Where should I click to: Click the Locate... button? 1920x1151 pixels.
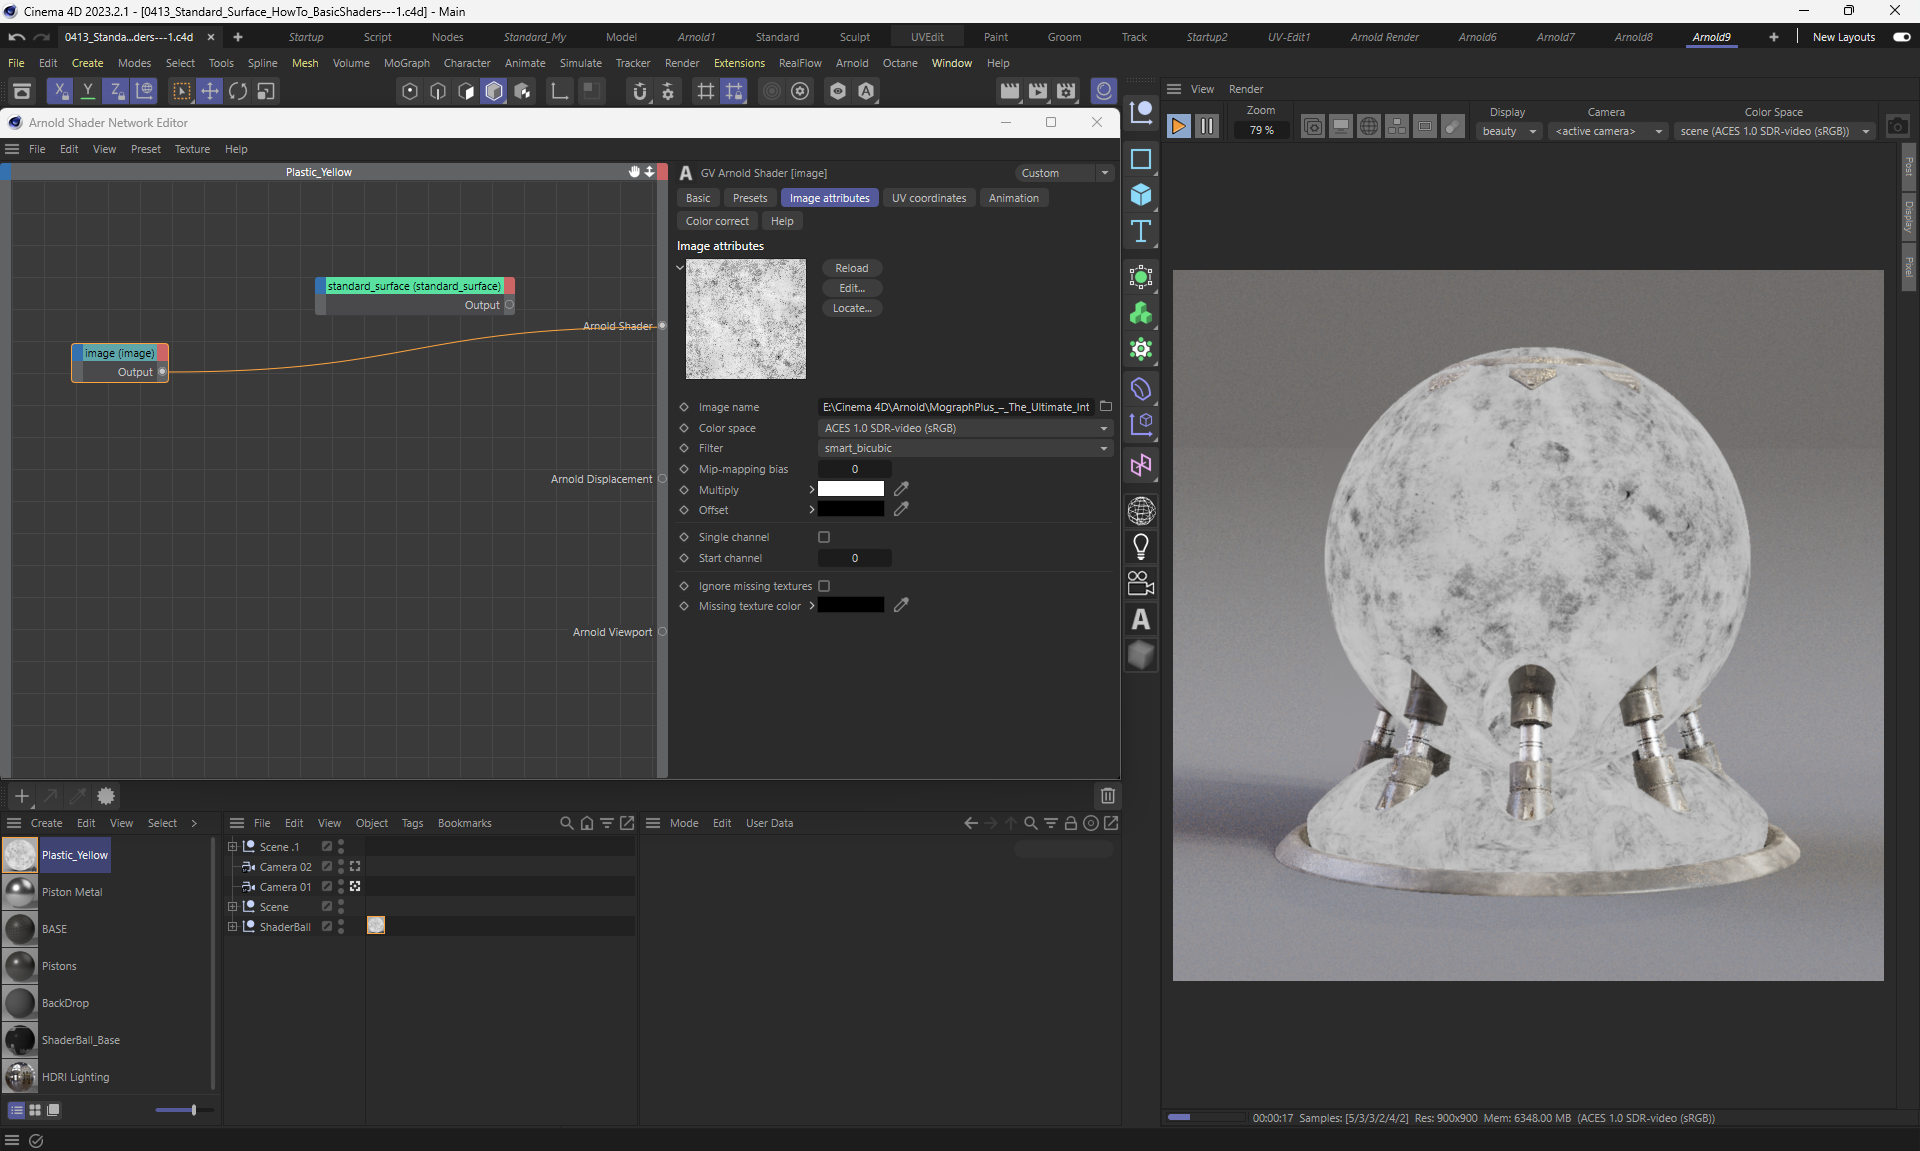point(851,308)
